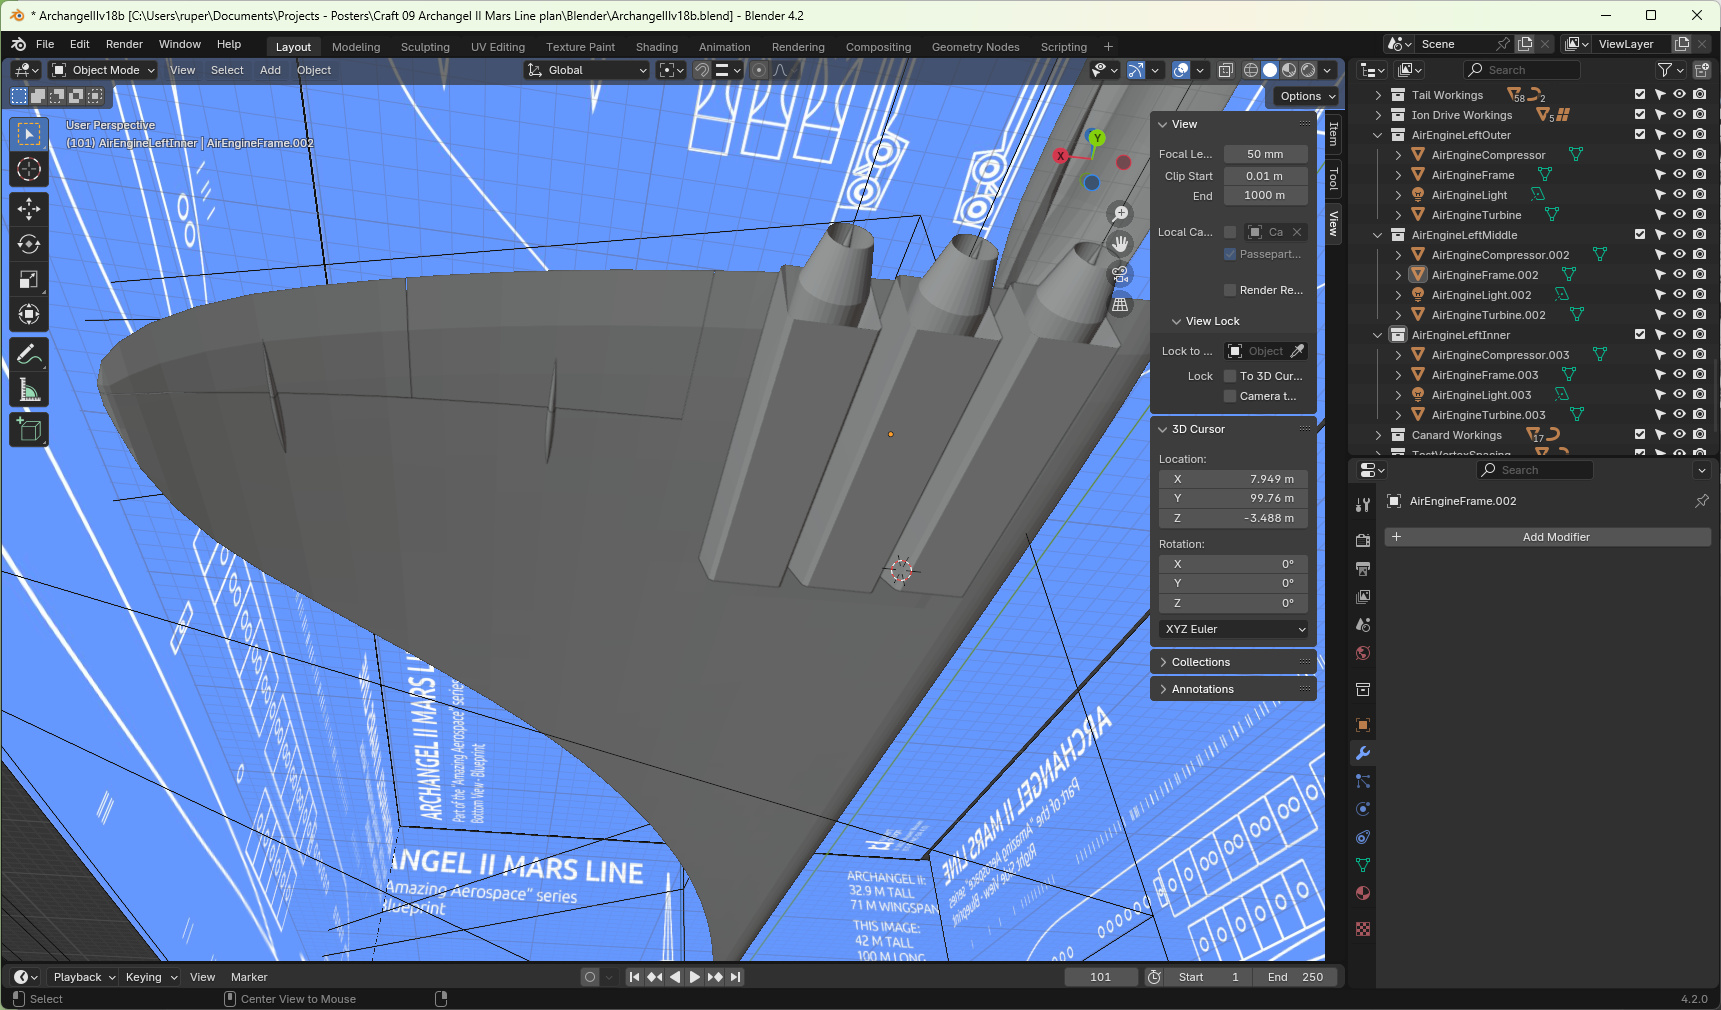
Task: Open Global transform orientation dropdown
Action: tap(587, 70)
